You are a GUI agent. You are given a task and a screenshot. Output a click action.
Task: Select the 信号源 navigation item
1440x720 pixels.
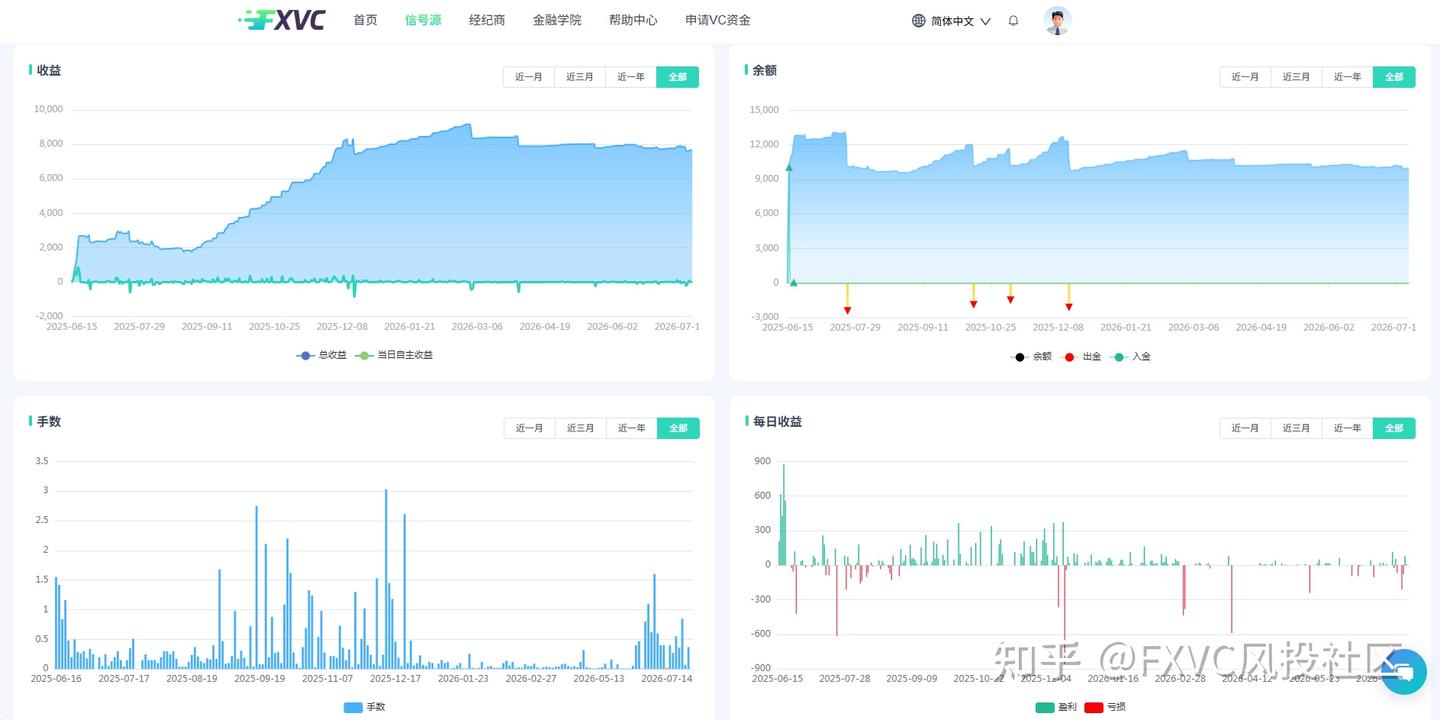(x=423, y=20)
